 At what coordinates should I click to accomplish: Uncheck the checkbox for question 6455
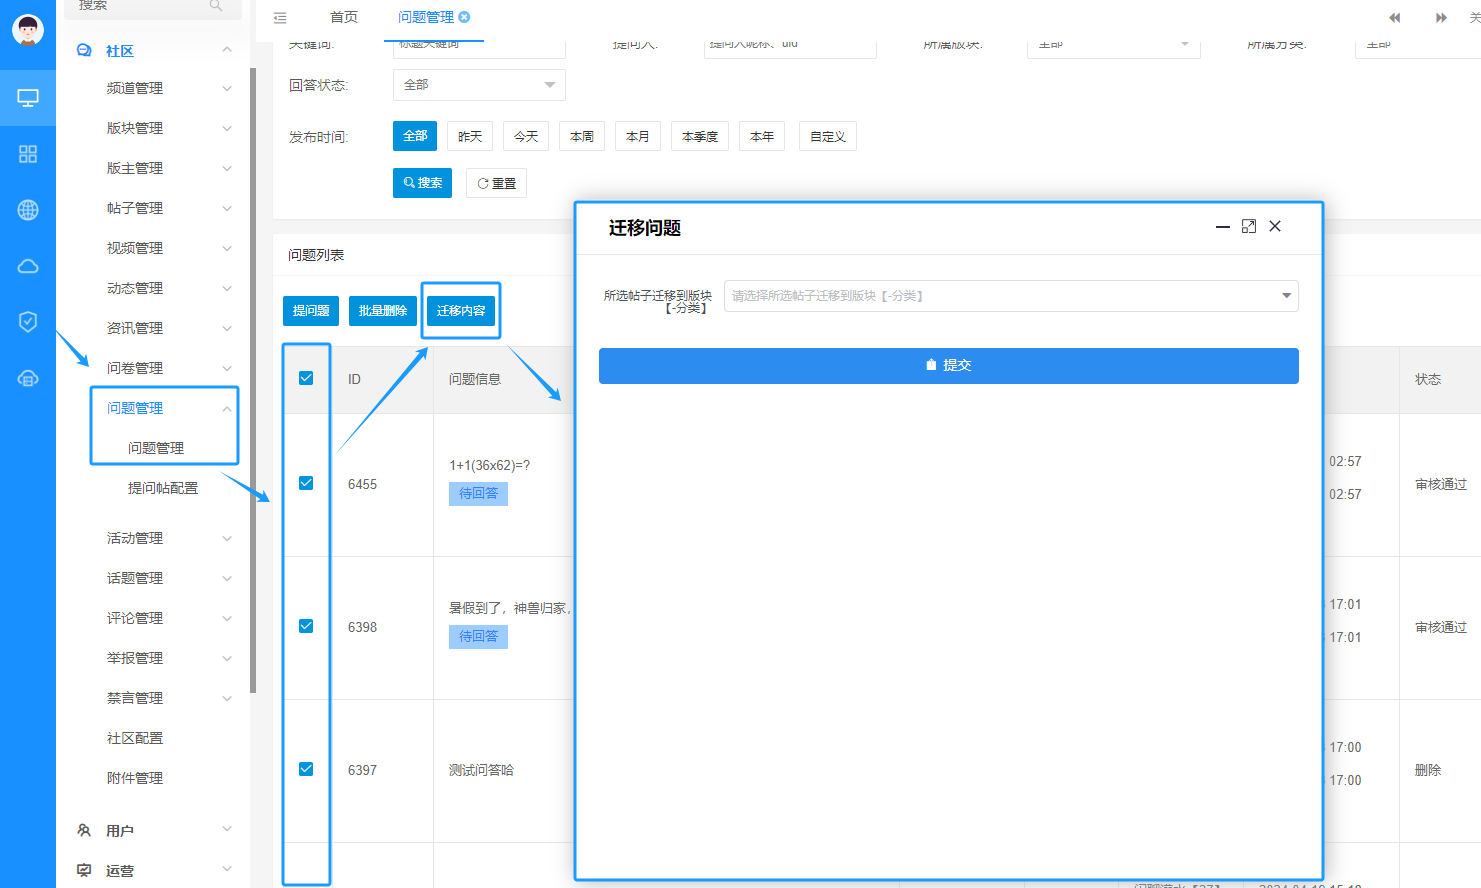tap(306, 483)
